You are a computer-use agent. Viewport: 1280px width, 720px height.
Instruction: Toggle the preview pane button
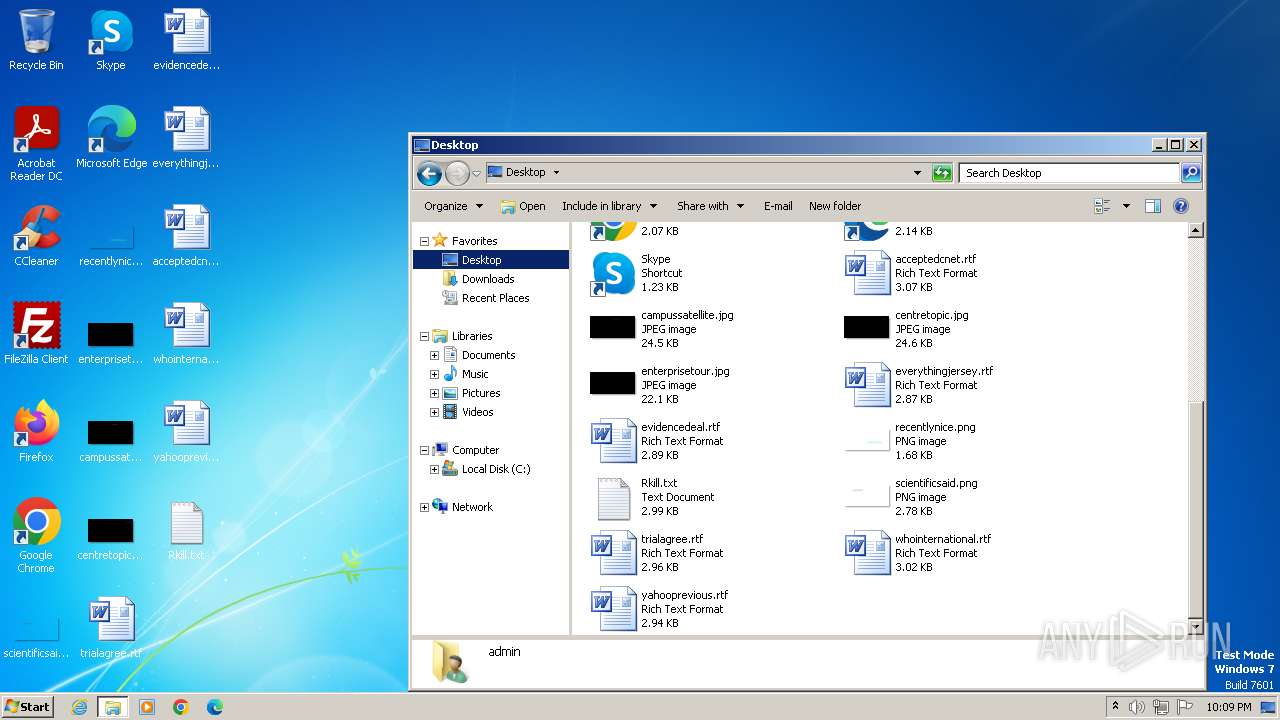coord(1152,206)
